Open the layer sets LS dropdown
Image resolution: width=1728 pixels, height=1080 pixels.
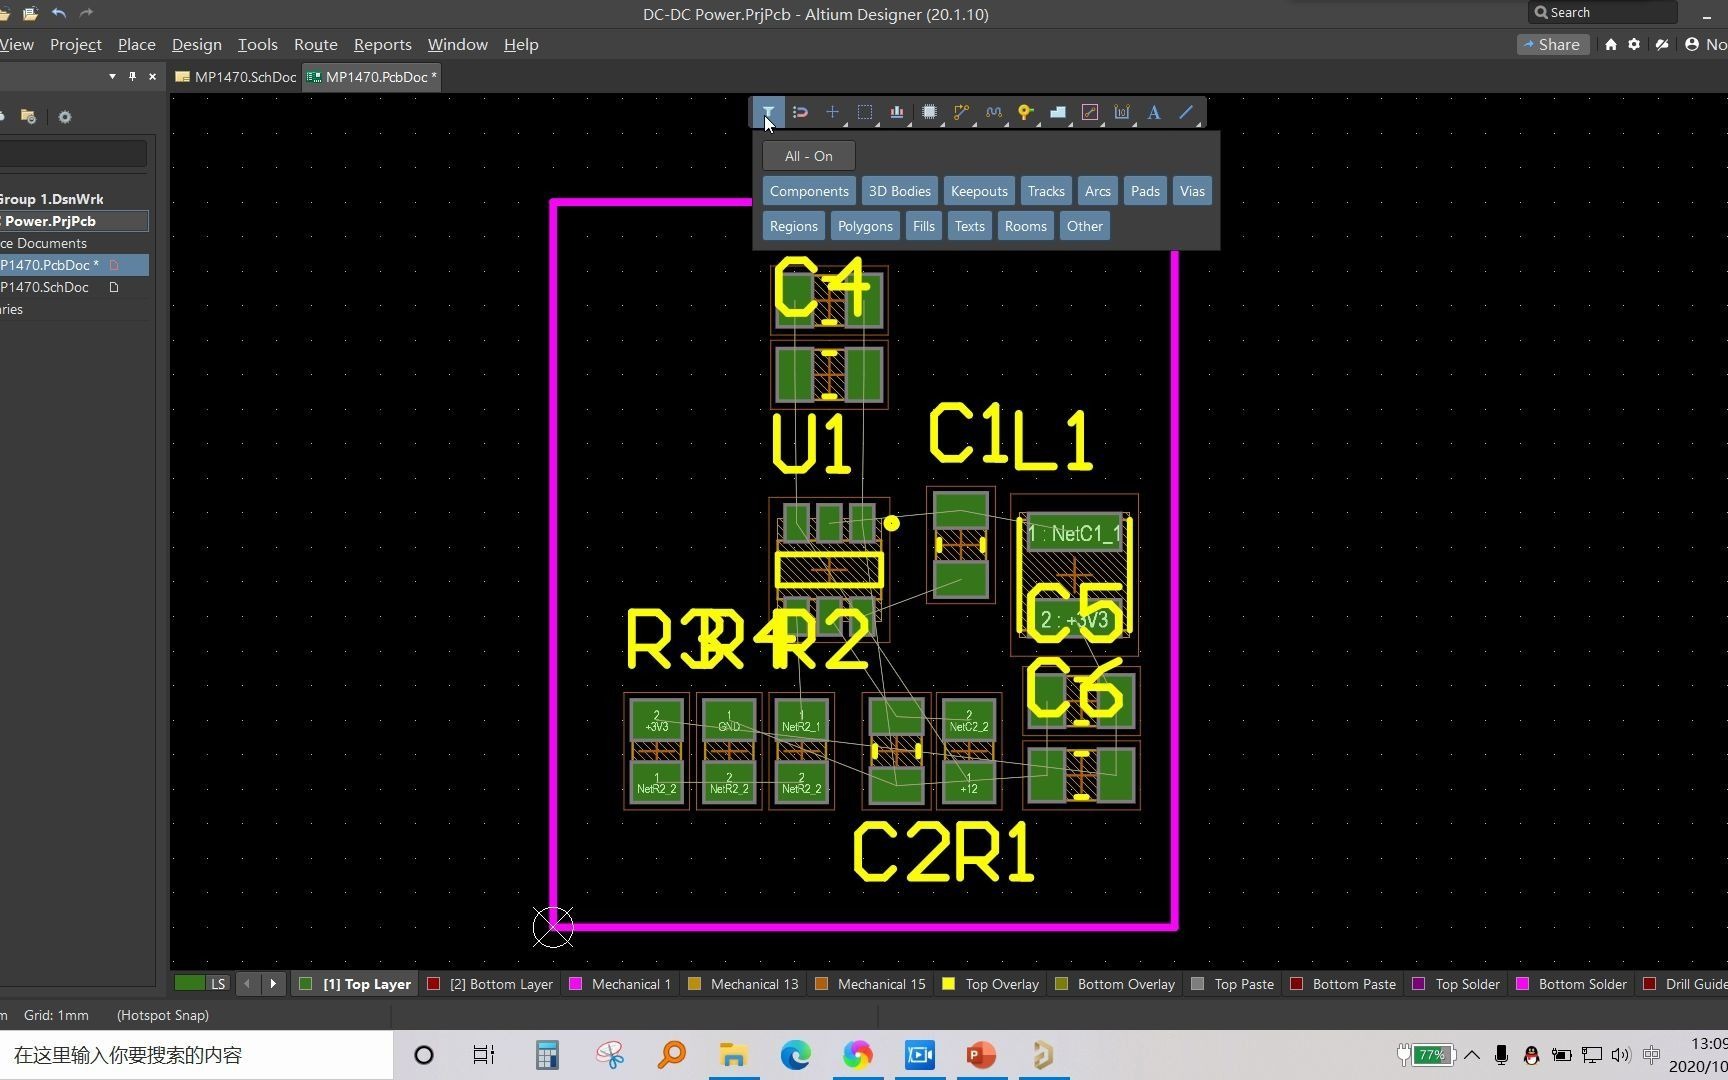pos(218,984)
